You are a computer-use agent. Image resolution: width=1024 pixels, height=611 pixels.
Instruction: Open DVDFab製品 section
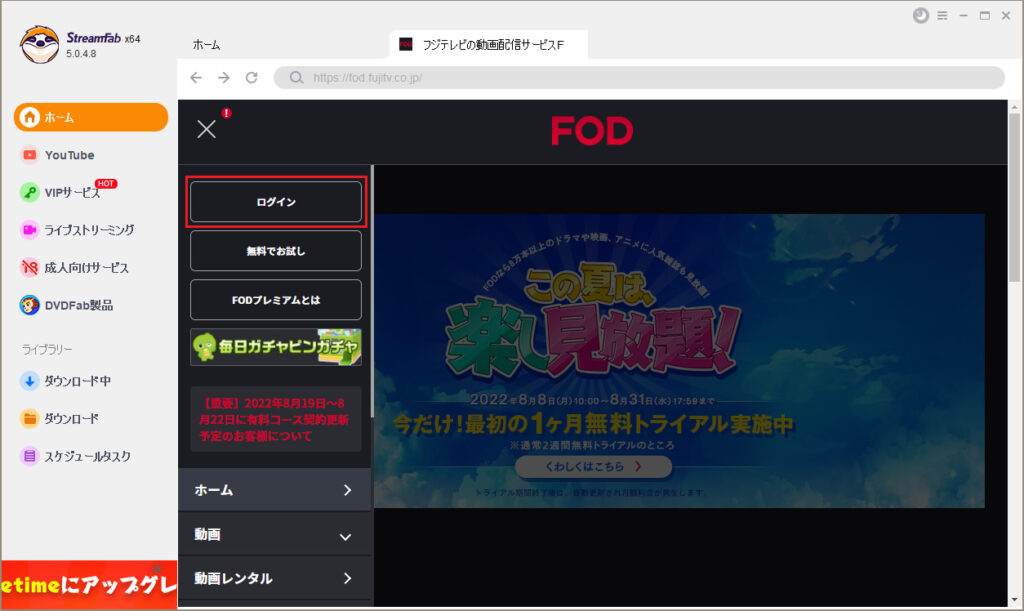(x=78, y=305)
